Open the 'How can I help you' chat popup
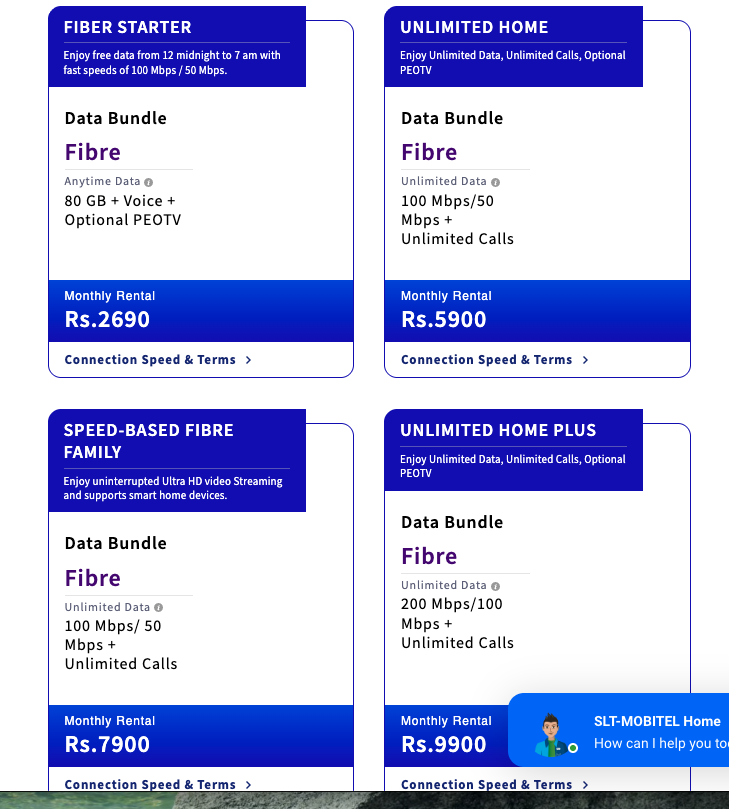 tap(619, 730)
